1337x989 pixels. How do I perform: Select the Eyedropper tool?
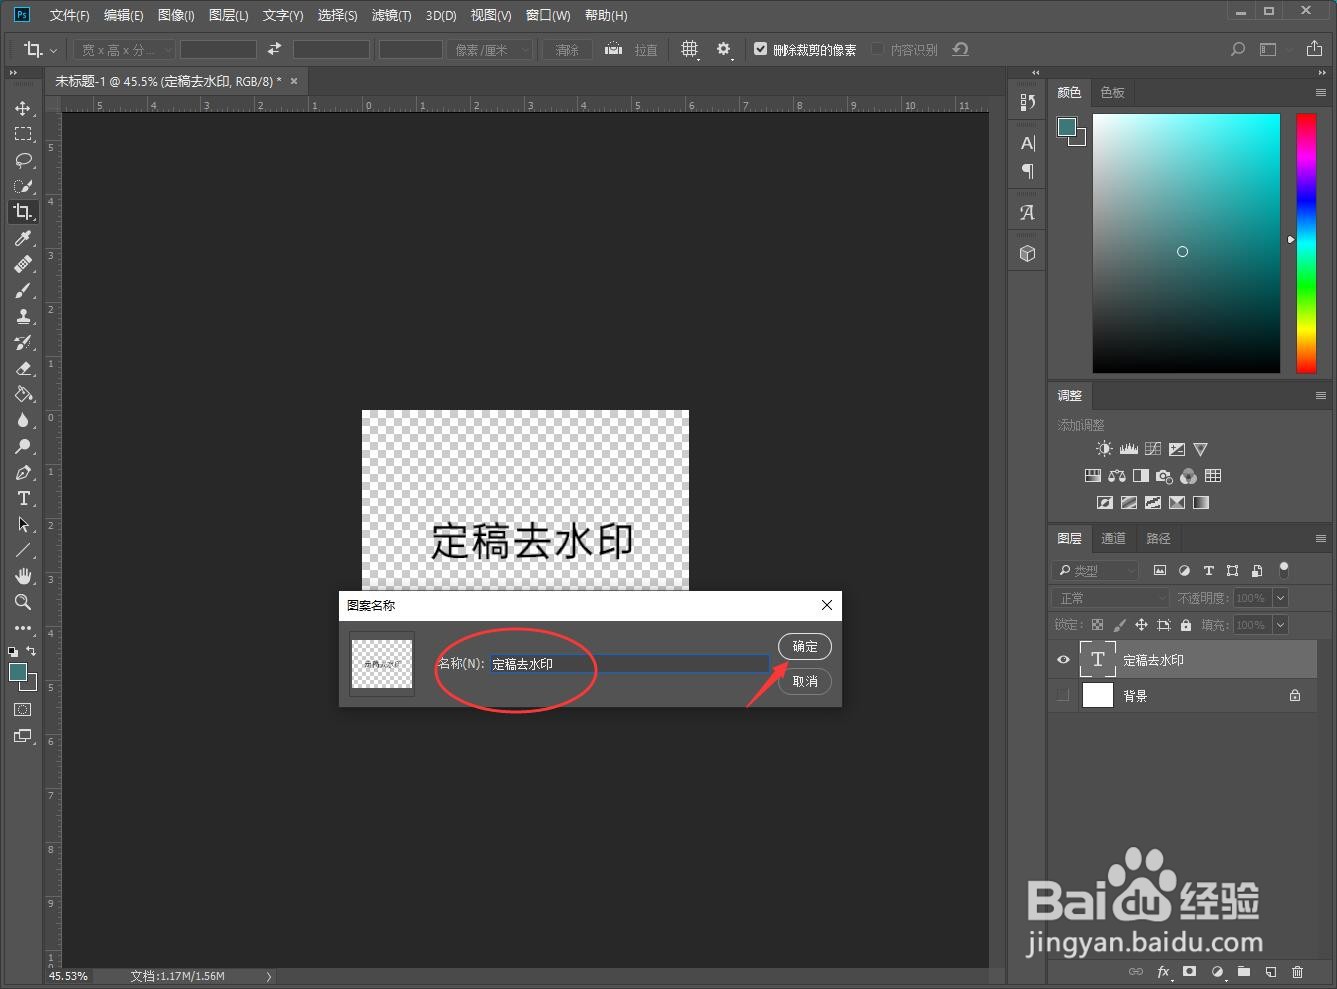coord(23,238)
